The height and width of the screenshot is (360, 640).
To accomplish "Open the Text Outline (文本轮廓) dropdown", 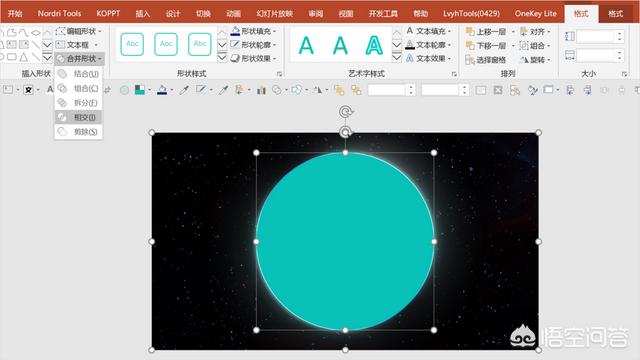I will [429, 45].
